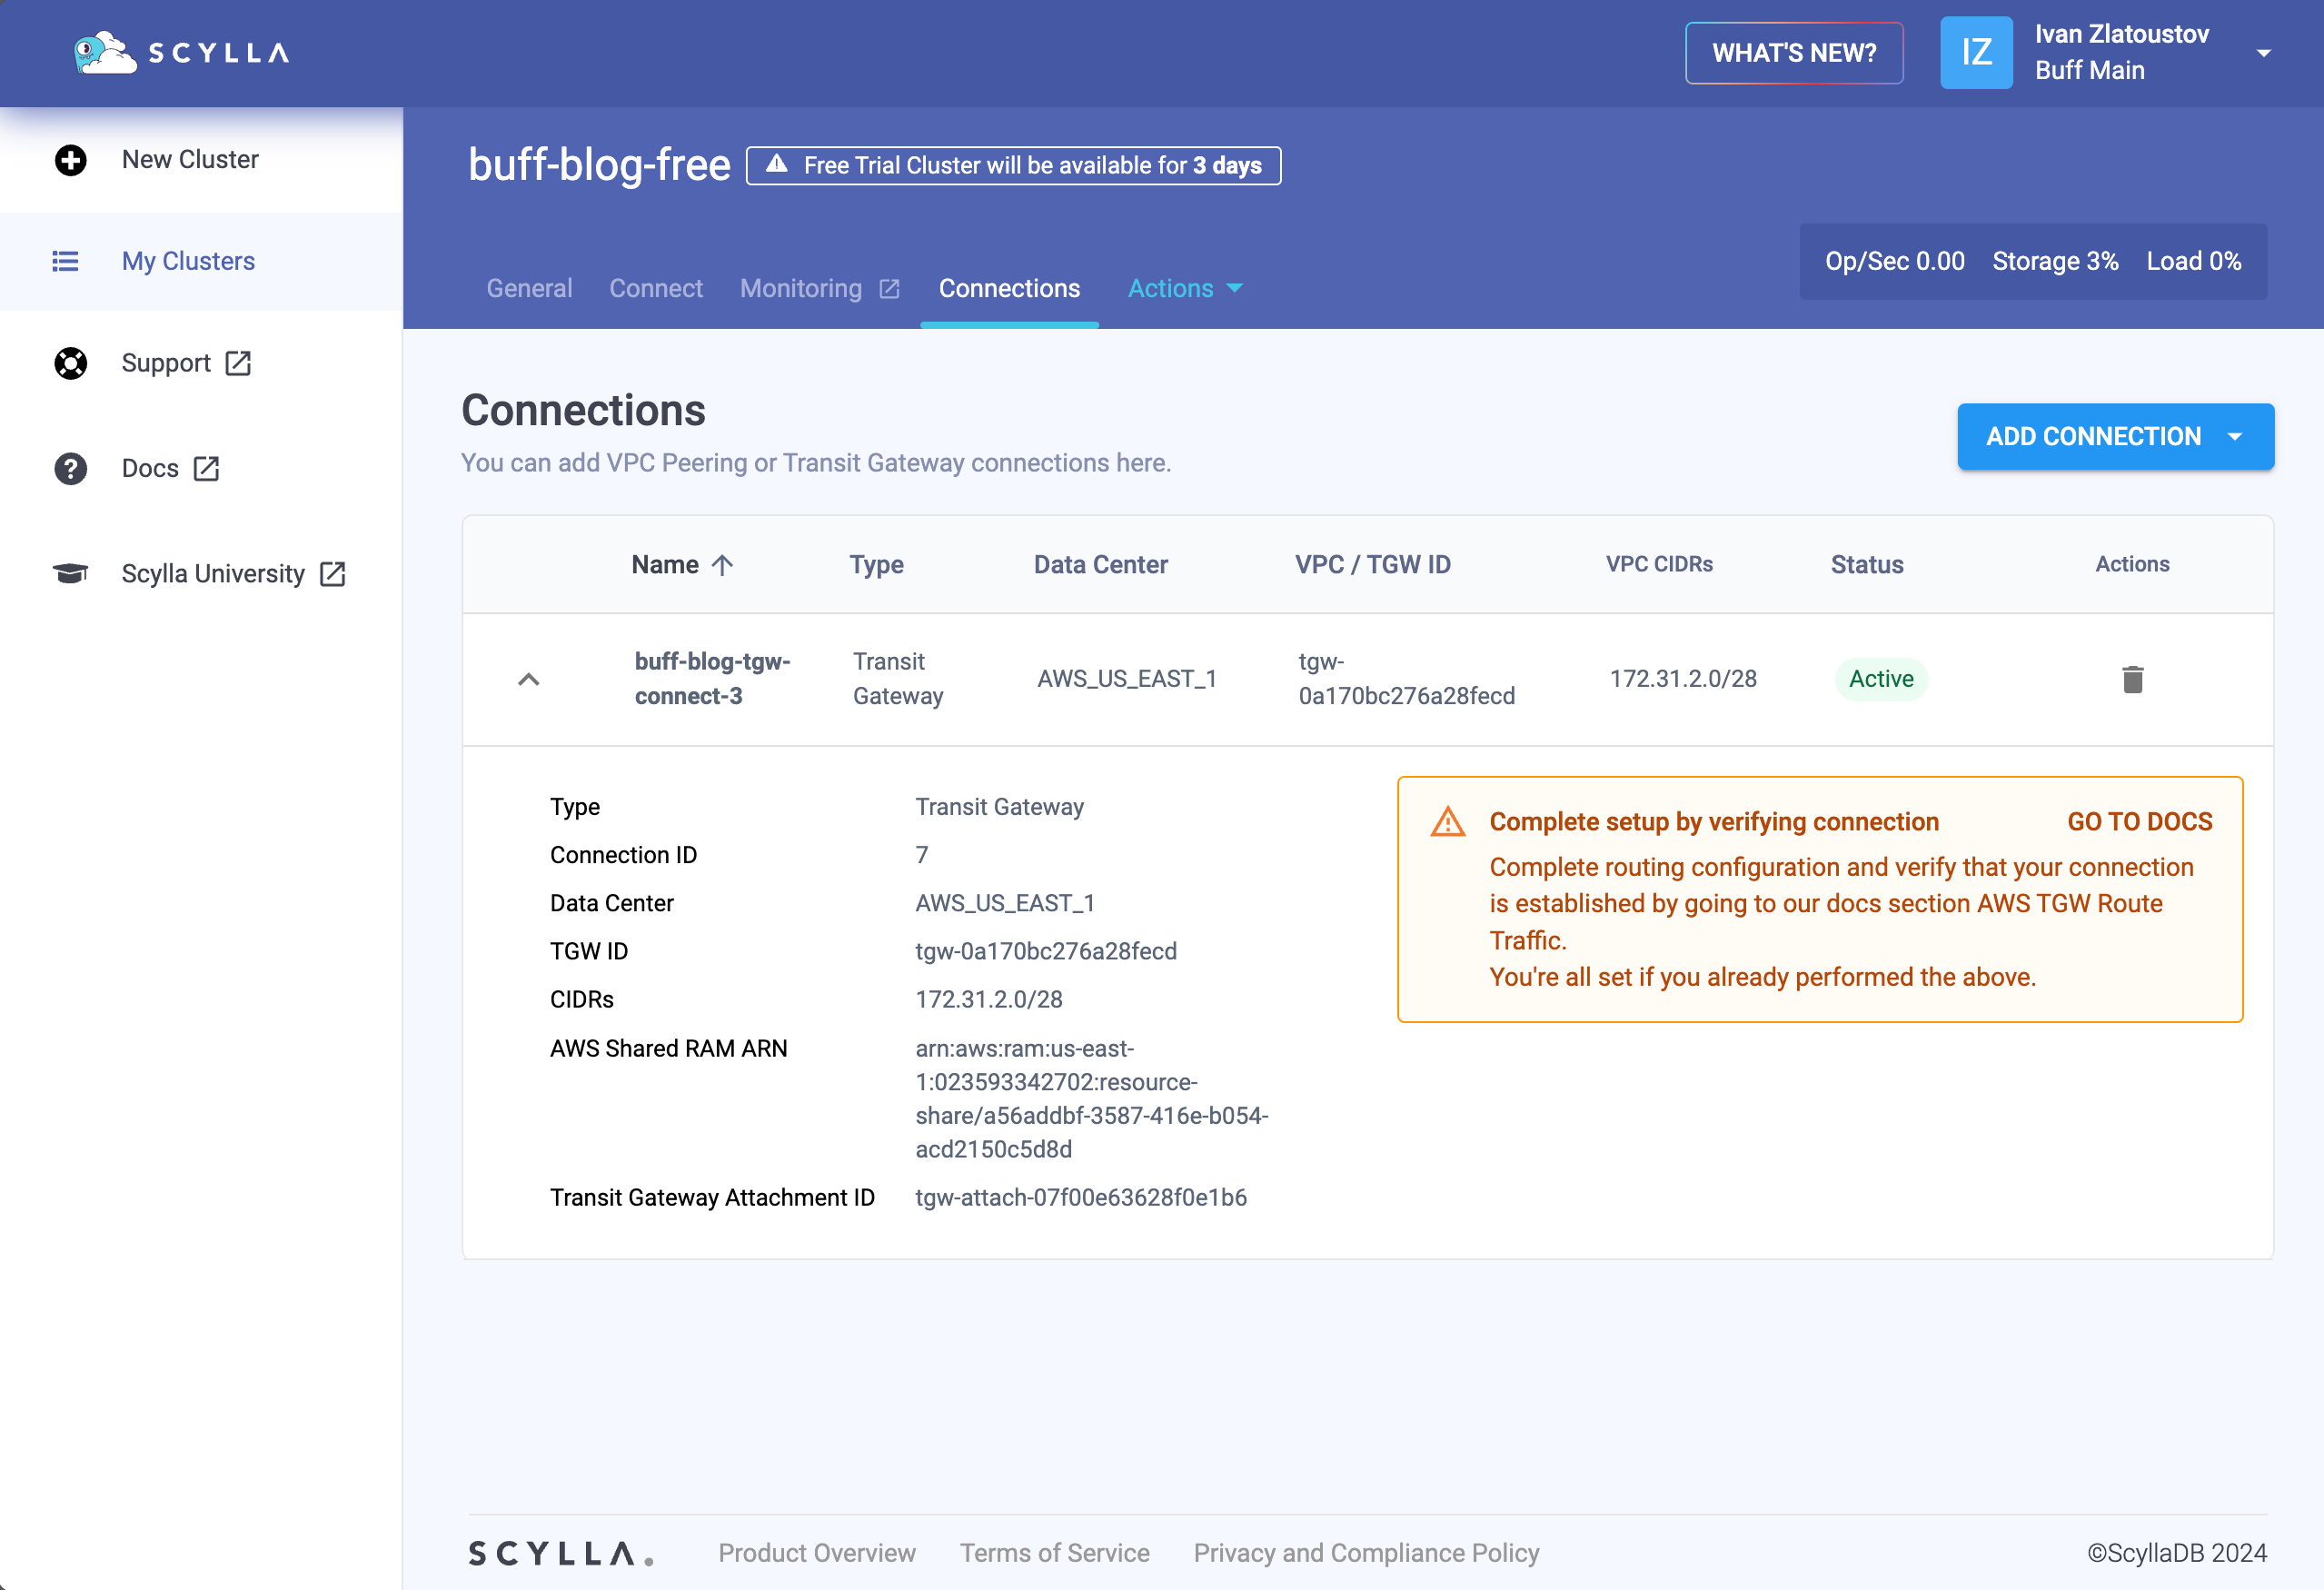2324x1590 pixels.
Task: Open the Product Overview footer link
Action: coord(816,1552)
